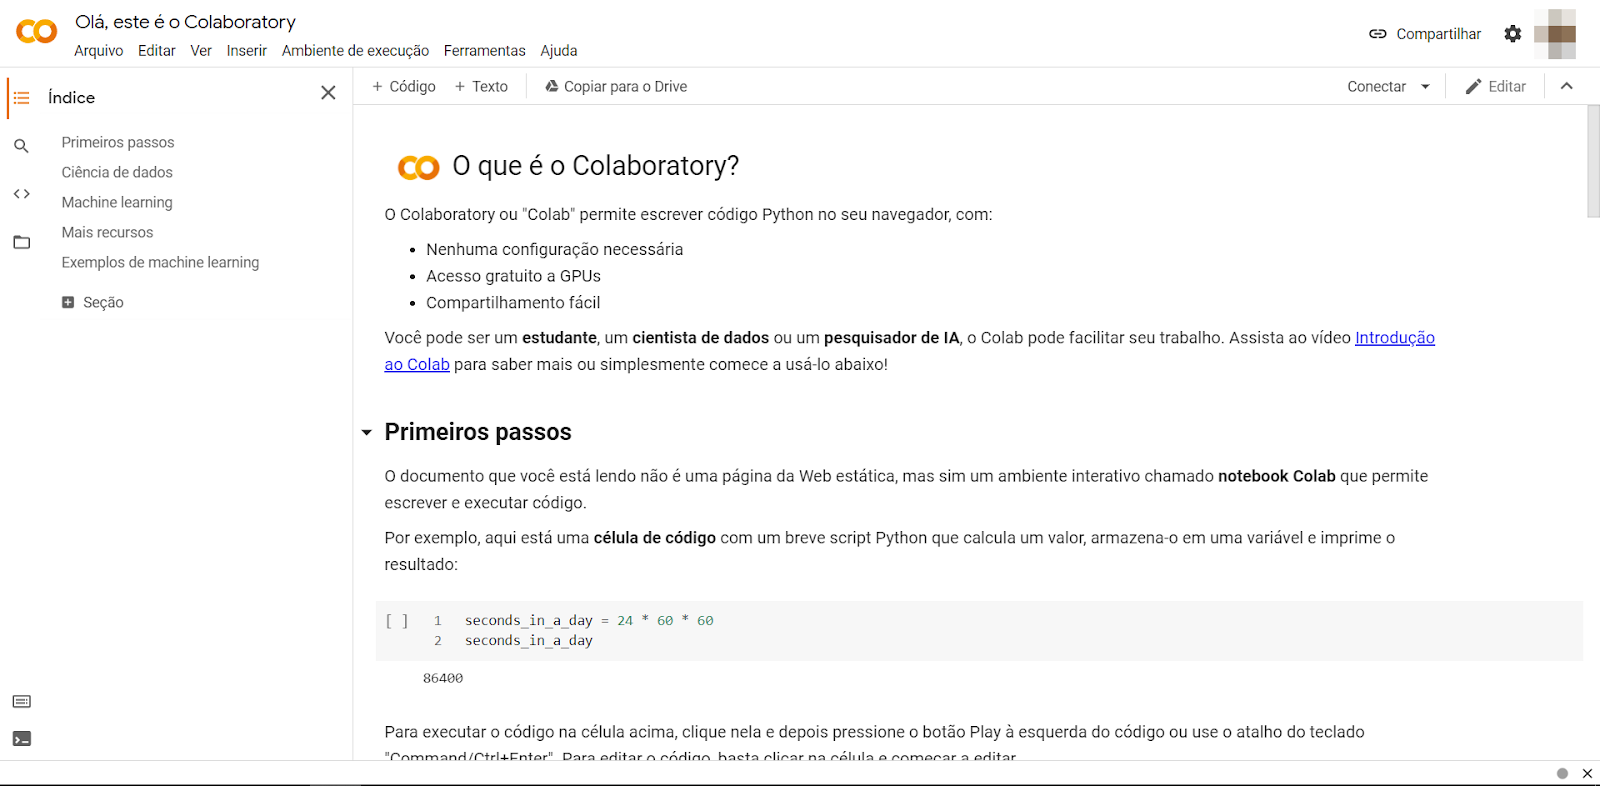Add a code cell with + Código
The image size is (1600, 786).
[x=404, y=87]
